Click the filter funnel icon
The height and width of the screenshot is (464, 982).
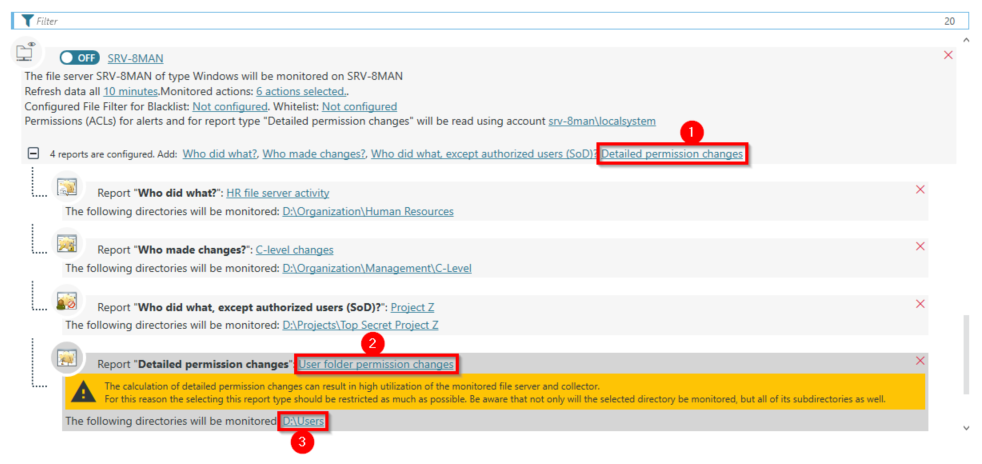click(27, 20)
